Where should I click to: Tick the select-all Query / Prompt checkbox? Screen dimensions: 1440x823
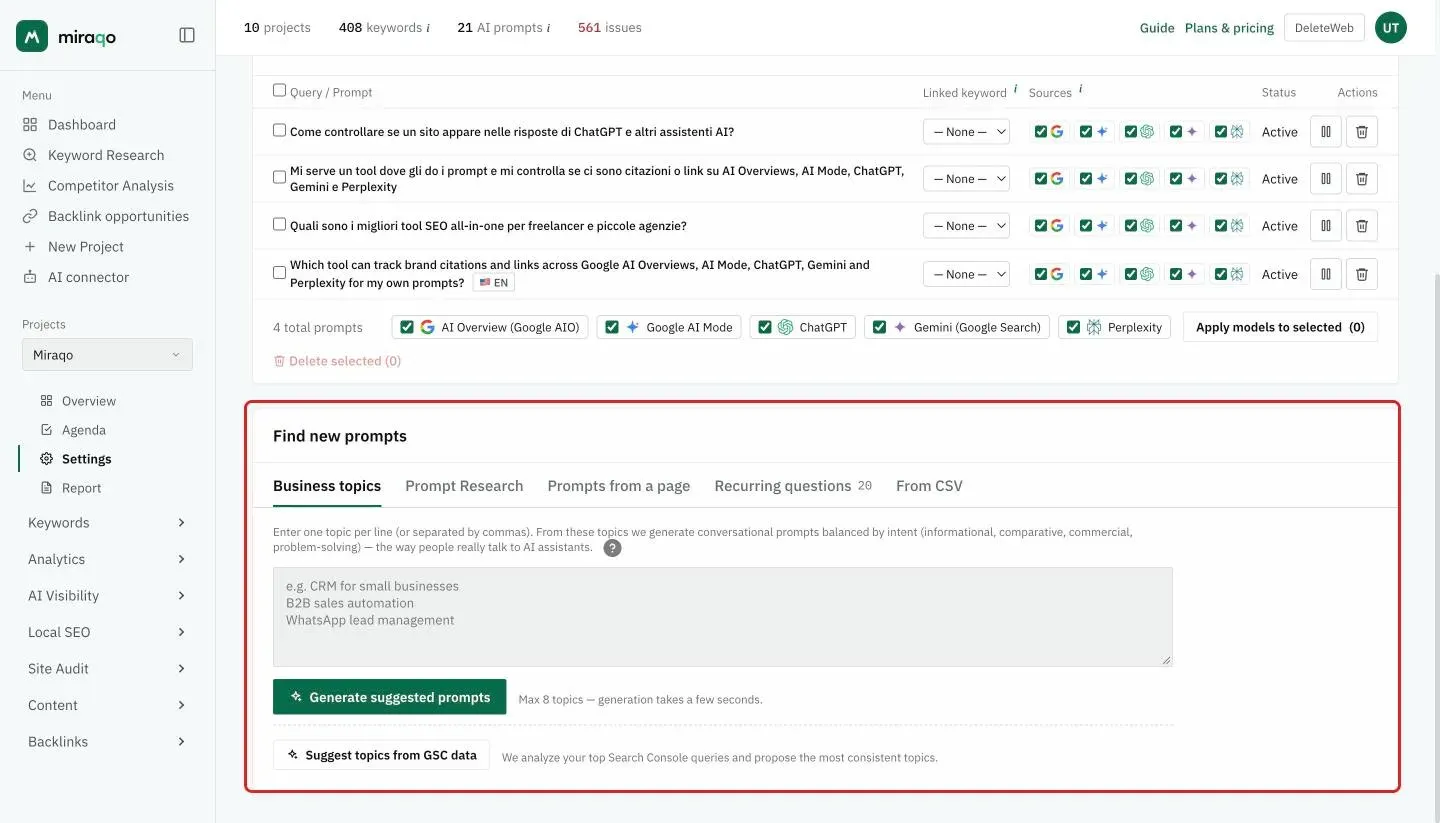279,90
